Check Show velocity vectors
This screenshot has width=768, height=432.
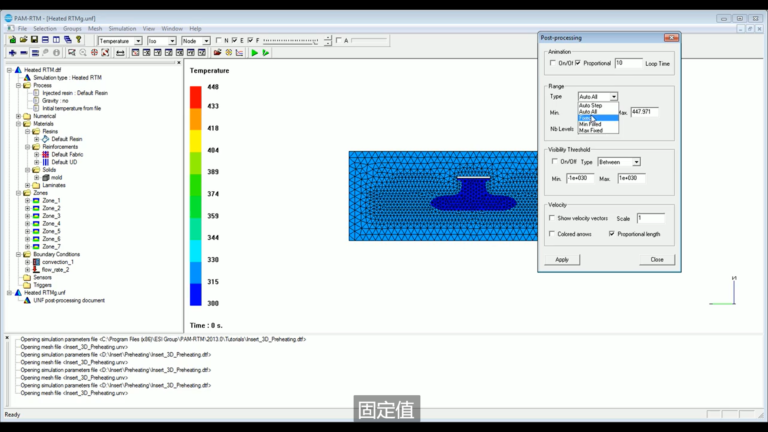pos(552,218)
